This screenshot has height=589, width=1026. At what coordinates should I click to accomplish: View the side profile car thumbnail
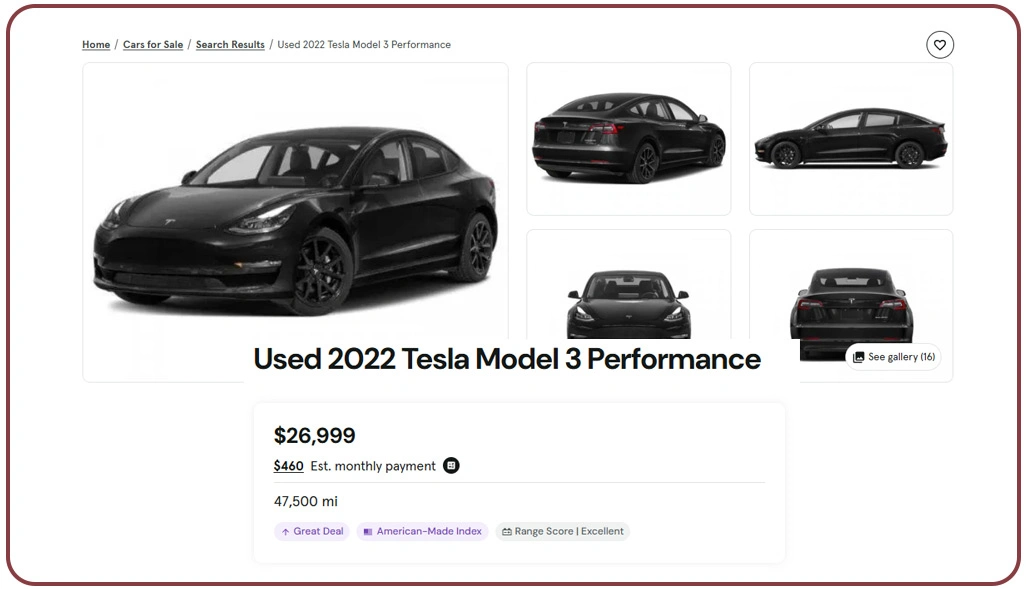[x=850, y=138]
